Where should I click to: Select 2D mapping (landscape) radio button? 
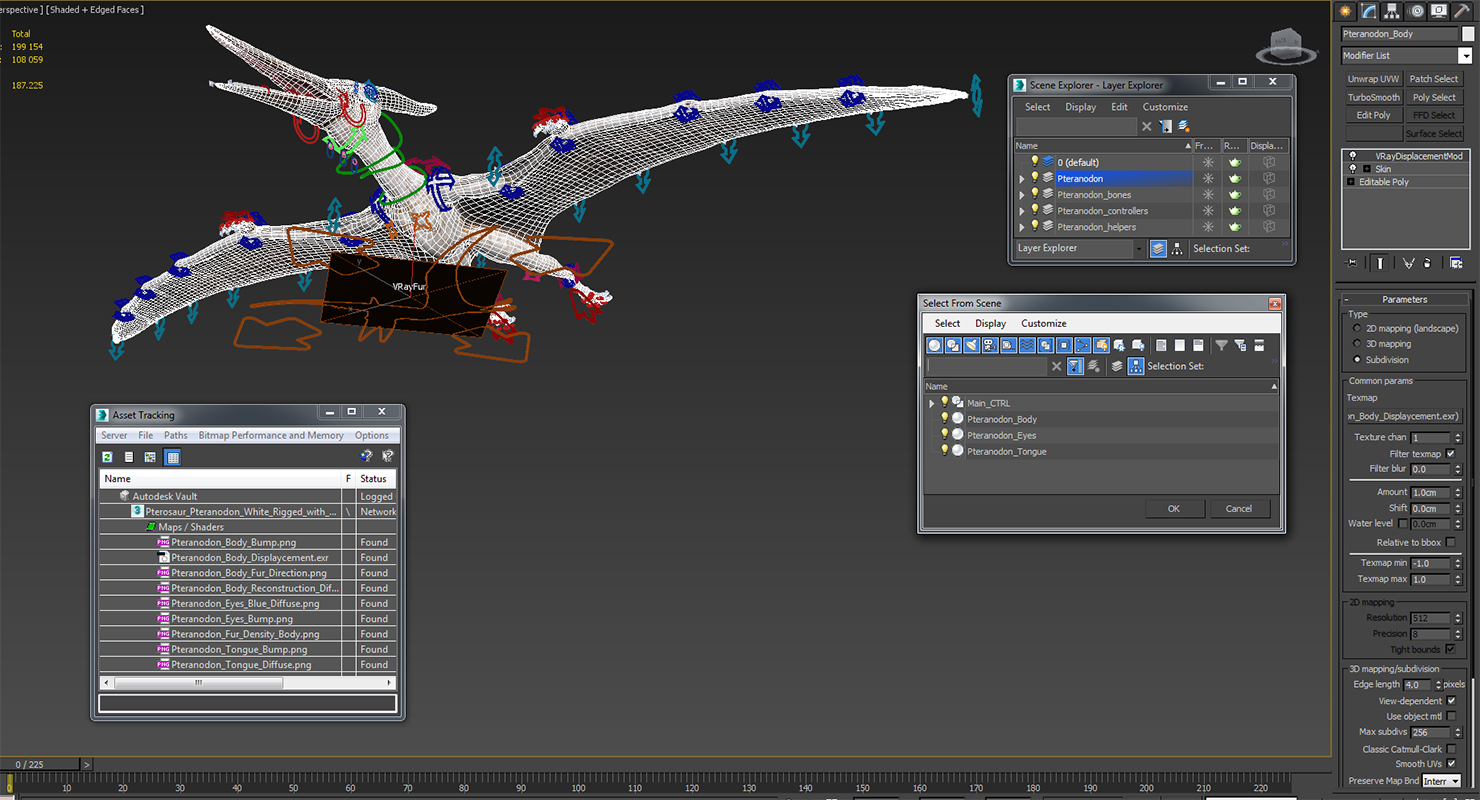[1357, 328]
